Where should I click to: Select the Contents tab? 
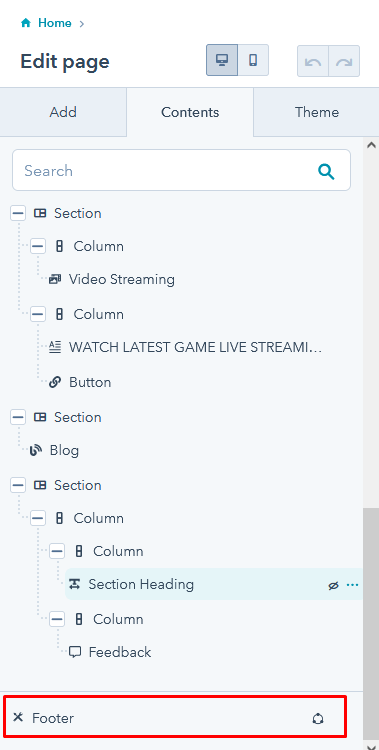[x=190, y=112]
